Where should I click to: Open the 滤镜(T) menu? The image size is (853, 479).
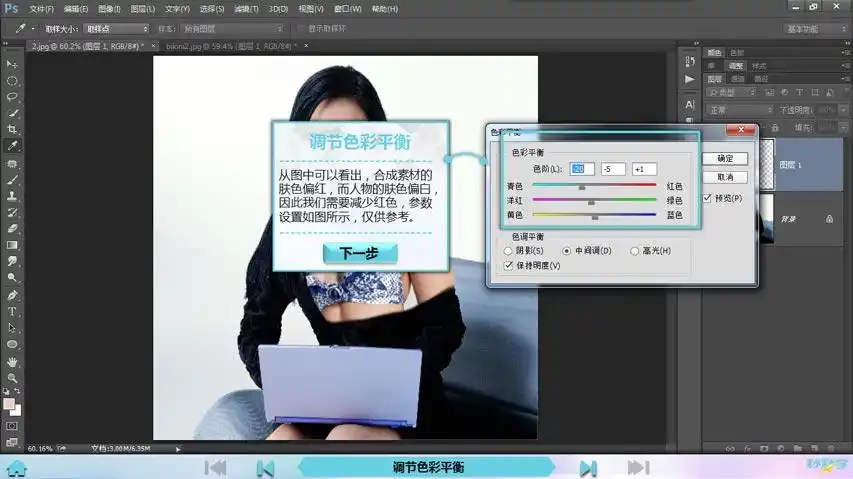(x=246, y=9)
